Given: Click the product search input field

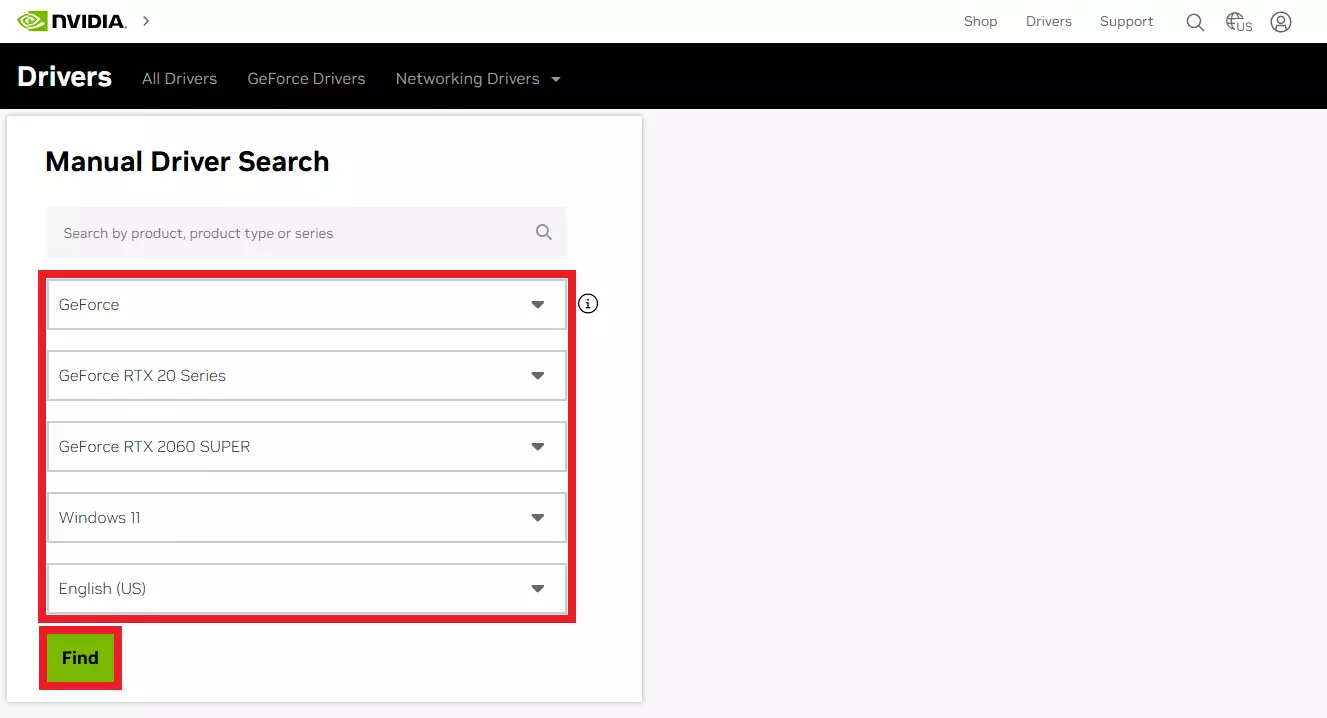Looking at the screenshot, I should pos(290,233).
